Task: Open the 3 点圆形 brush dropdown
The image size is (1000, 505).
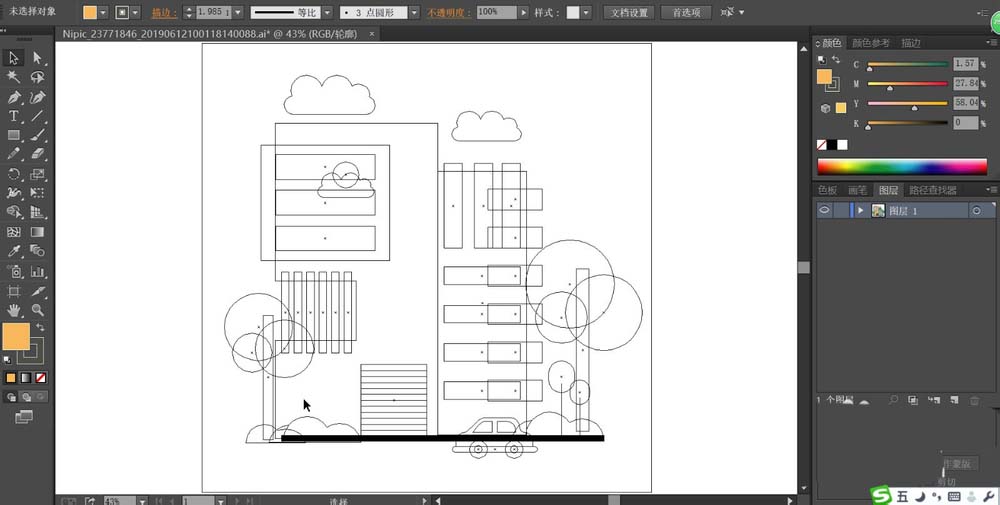Action: coord(415,12)
